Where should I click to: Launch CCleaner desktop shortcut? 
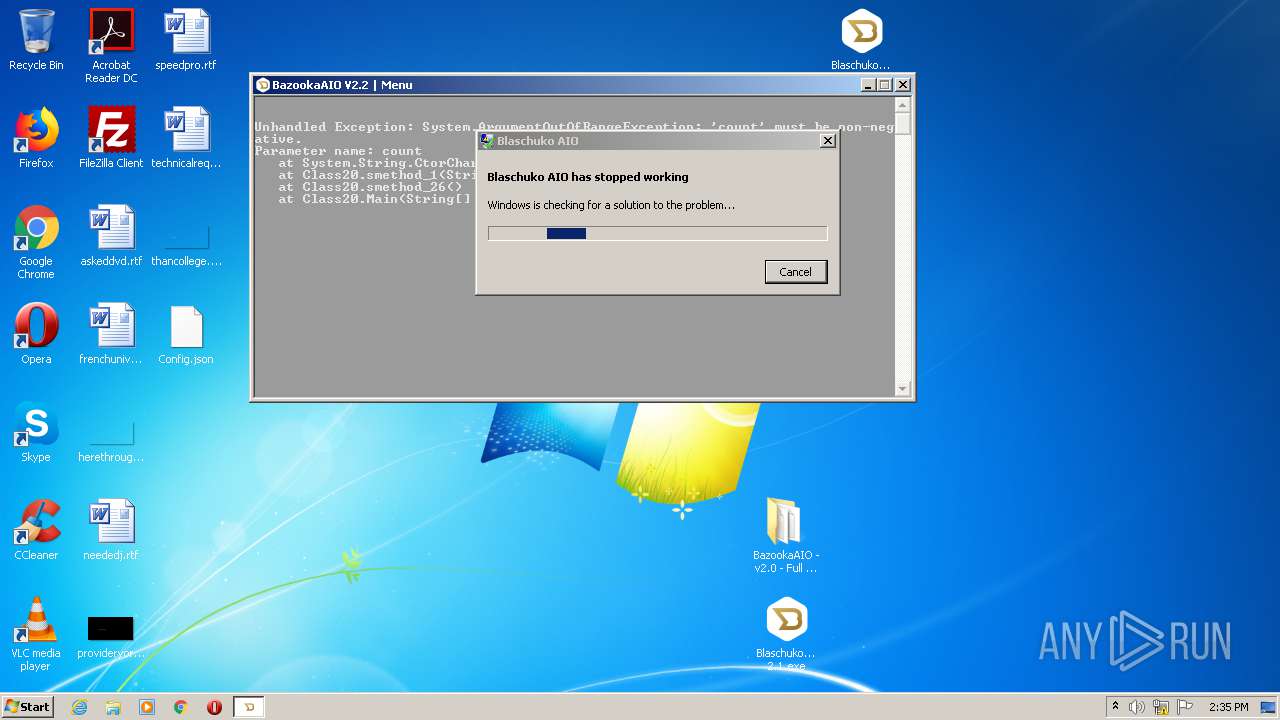coord(36,530)
